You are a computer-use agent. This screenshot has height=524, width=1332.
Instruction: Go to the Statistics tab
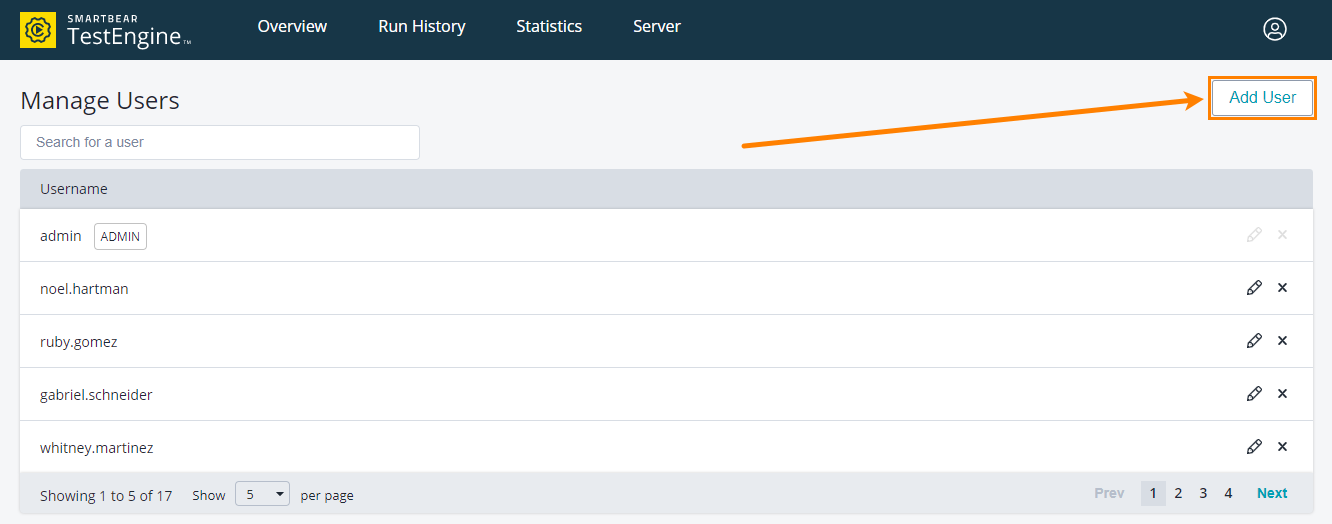click(548, 27)
